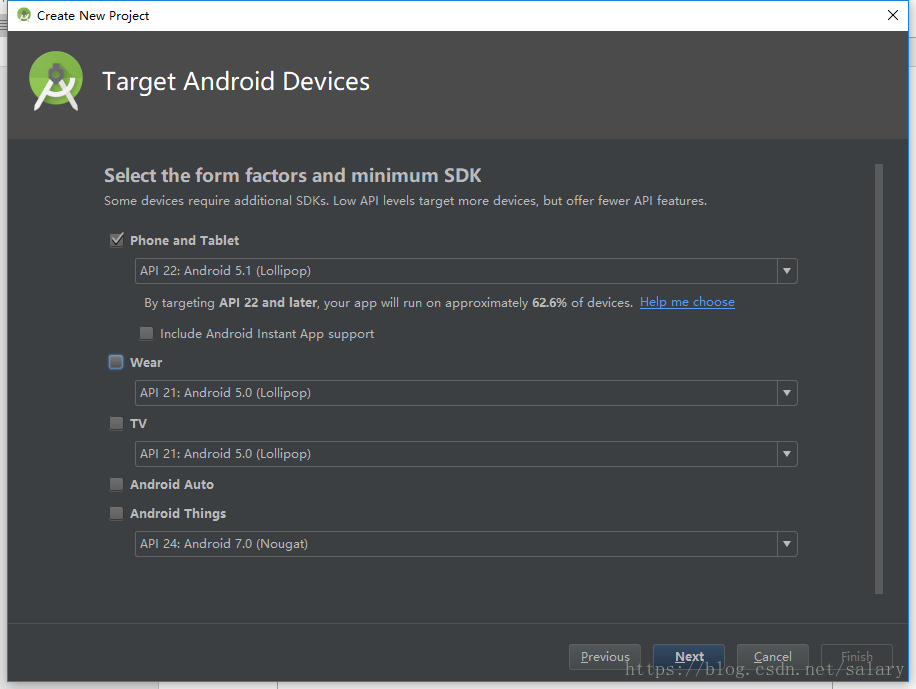The height and width of the screenshot is (689, 916).
Task: Tick the Android Auto checkbox
Action: pos(116,484)
